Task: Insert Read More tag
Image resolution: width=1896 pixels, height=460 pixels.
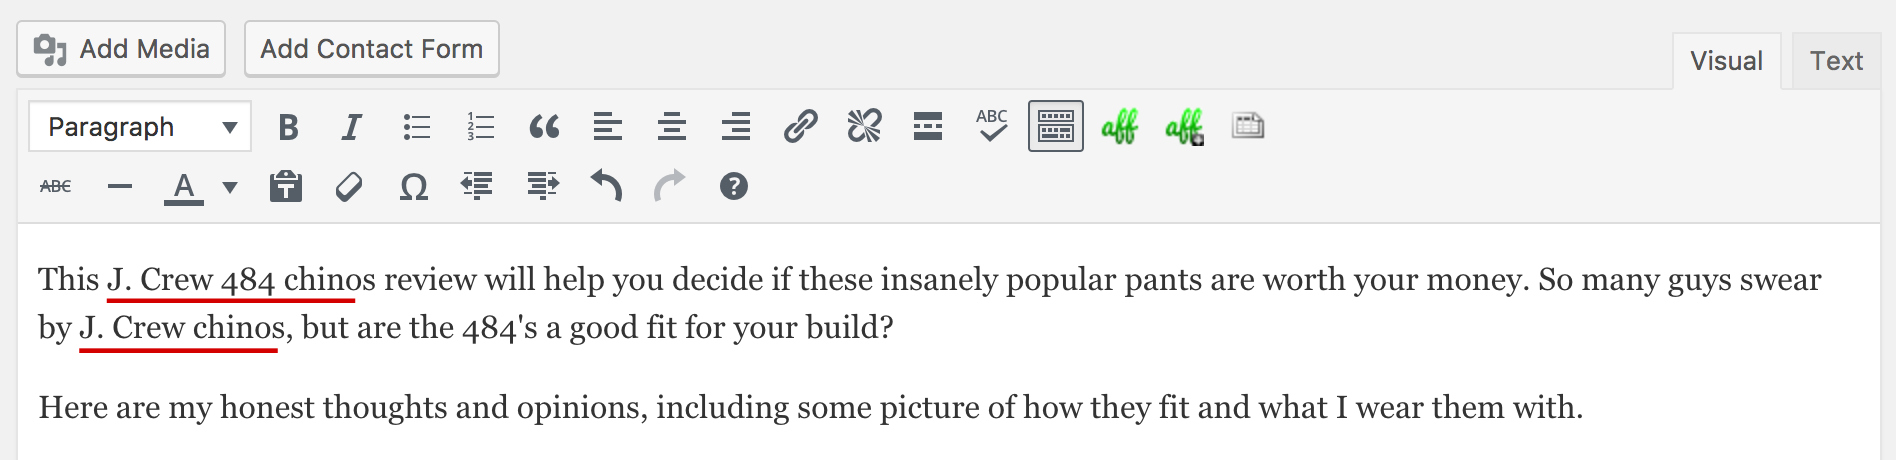Action: tap(928, 127)
